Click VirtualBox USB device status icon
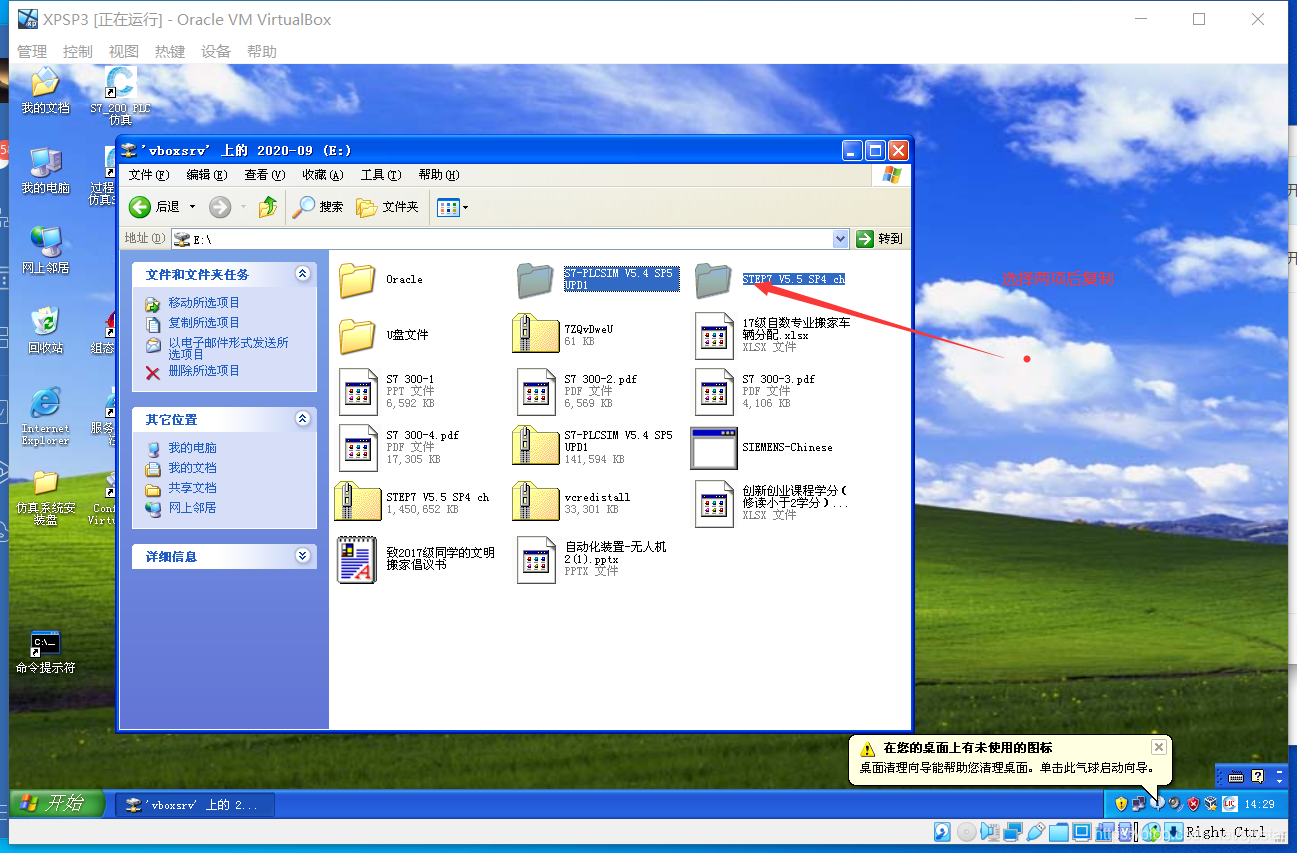This screenshot has height=853, width=1297. coord(1036,832)
